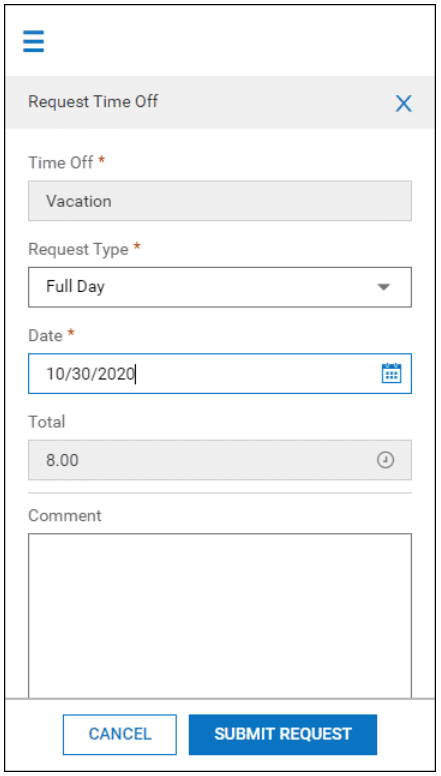Click the Request Type label
This screenshot has width=441, height=776.
click(78, 249)
